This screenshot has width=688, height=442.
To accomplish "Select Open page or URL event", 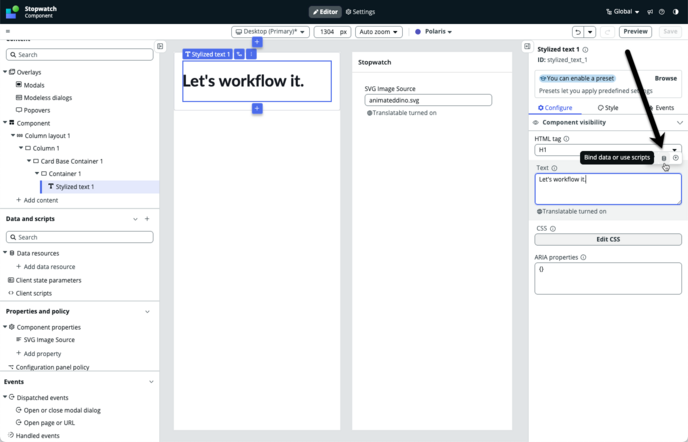I will (x=45, y=423).
